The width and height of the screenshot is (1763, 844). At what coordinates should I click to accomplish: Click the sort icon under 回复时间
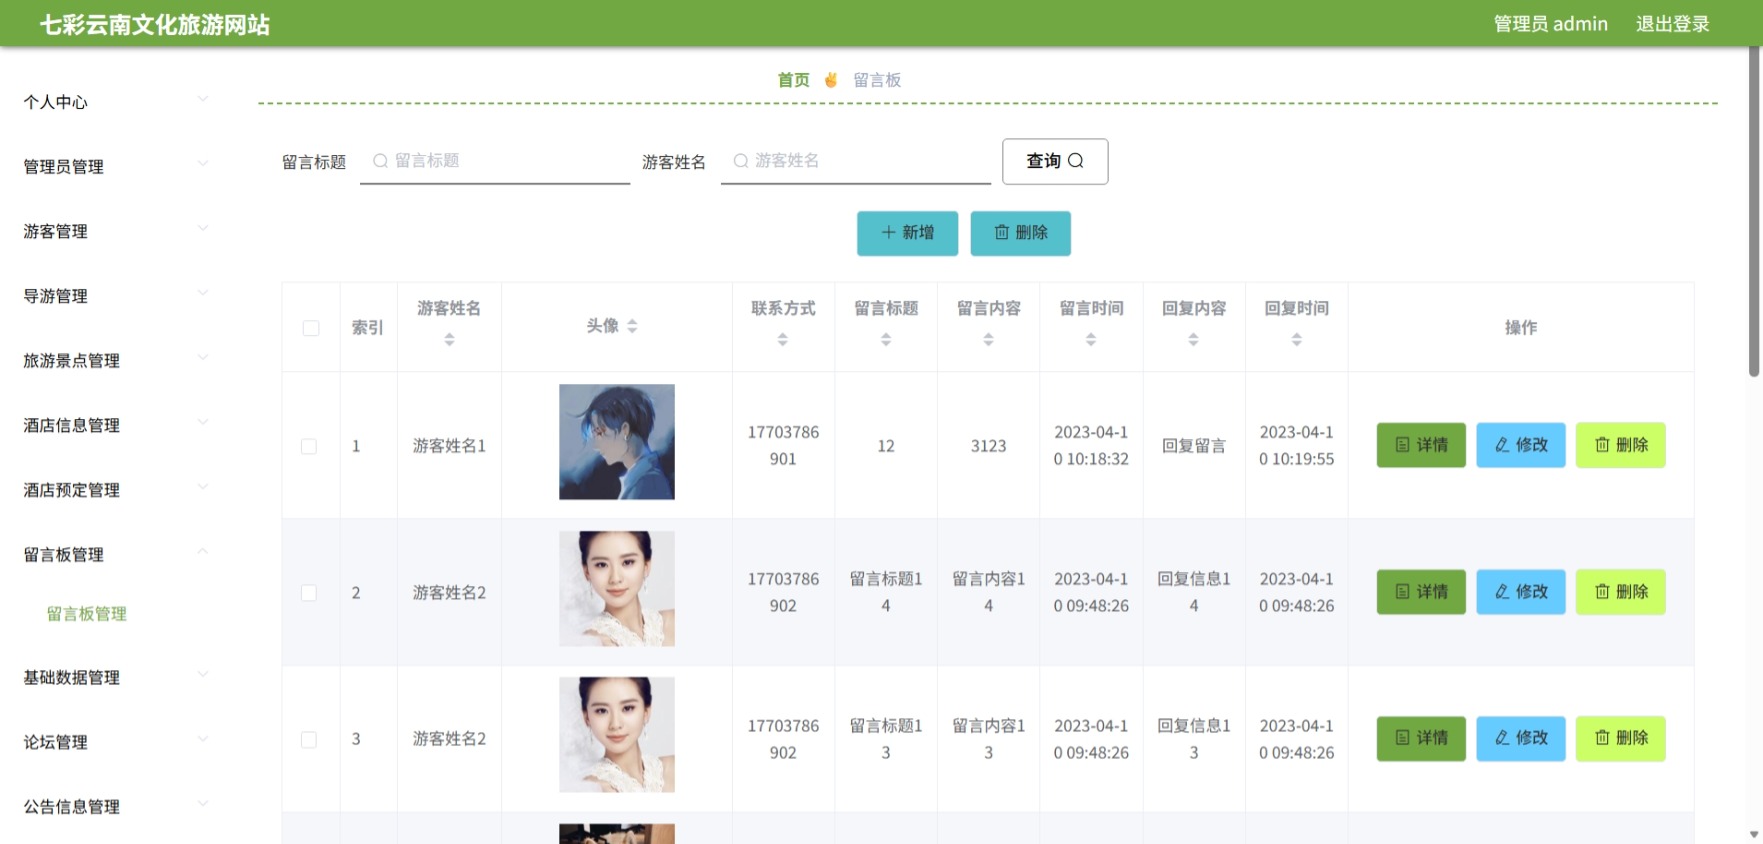coord(1296,340)
